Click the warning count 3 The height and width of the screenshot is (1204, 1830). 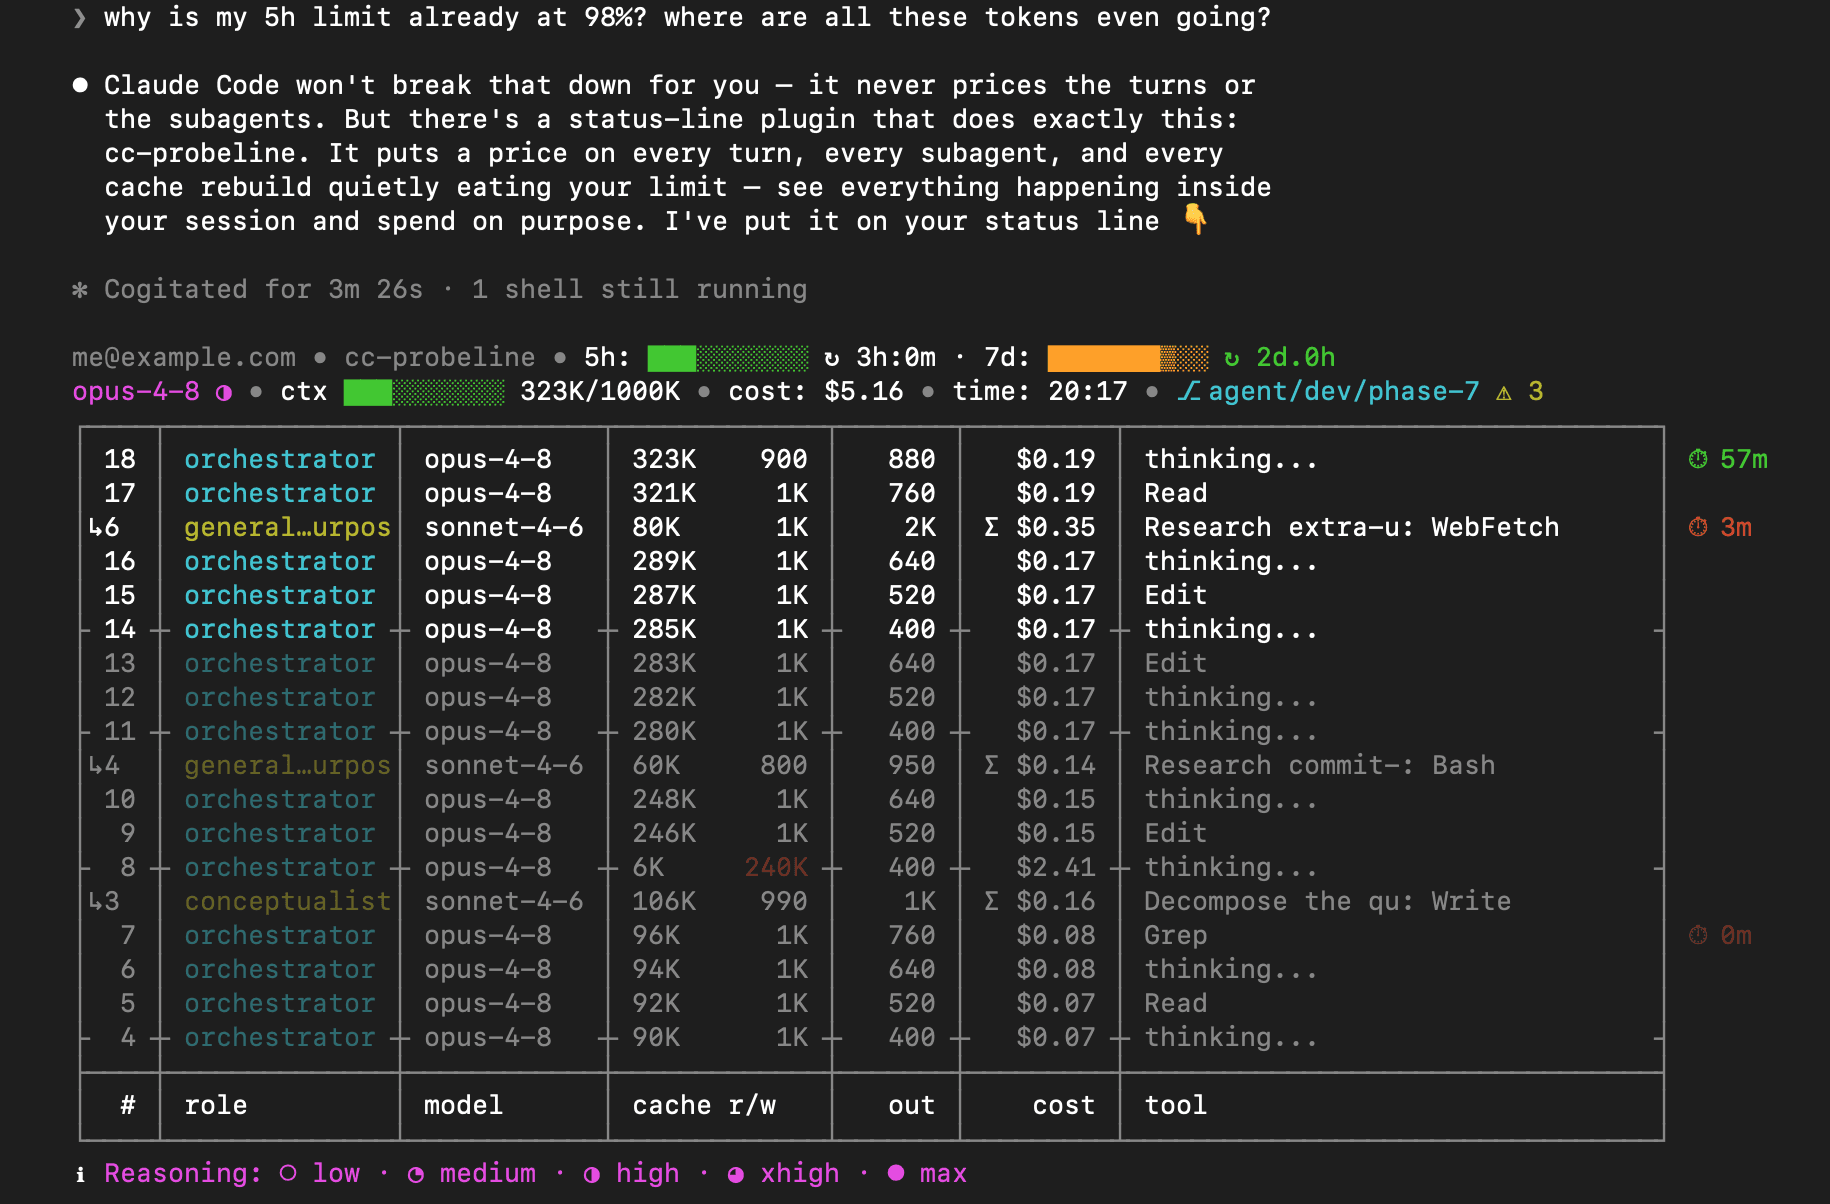[1536, 391]
